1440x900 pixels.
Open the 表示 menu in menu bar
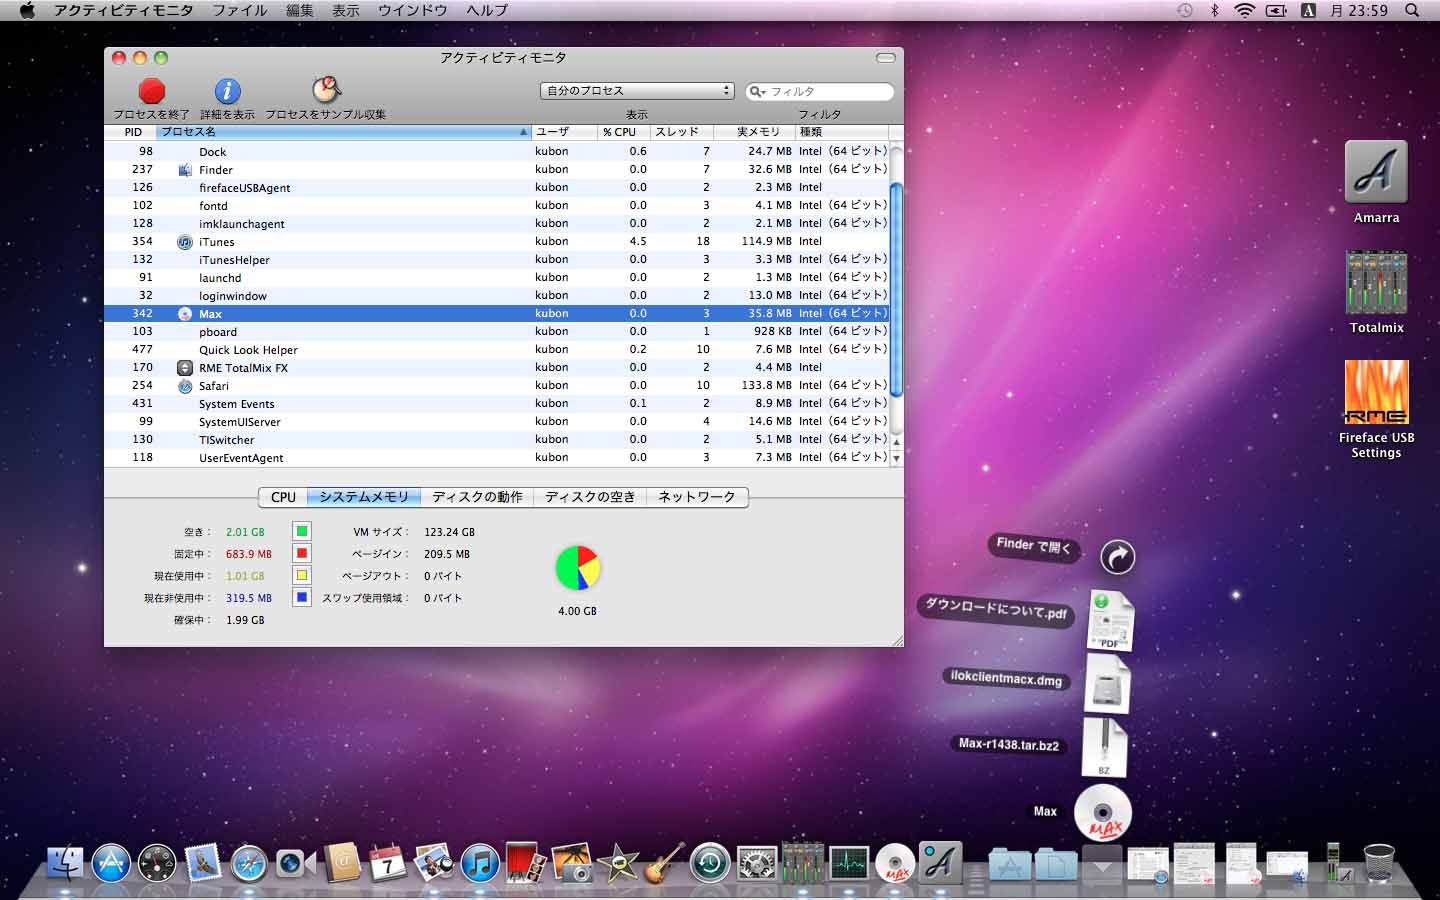click(346, 10)
